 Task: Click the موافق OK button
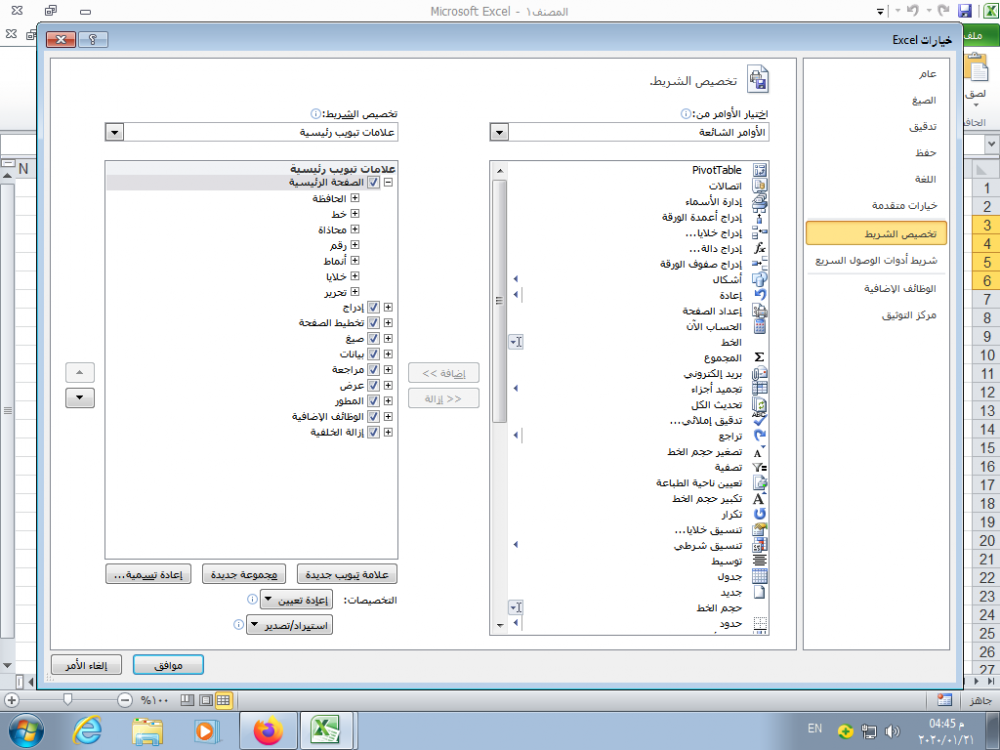[168, 665]
